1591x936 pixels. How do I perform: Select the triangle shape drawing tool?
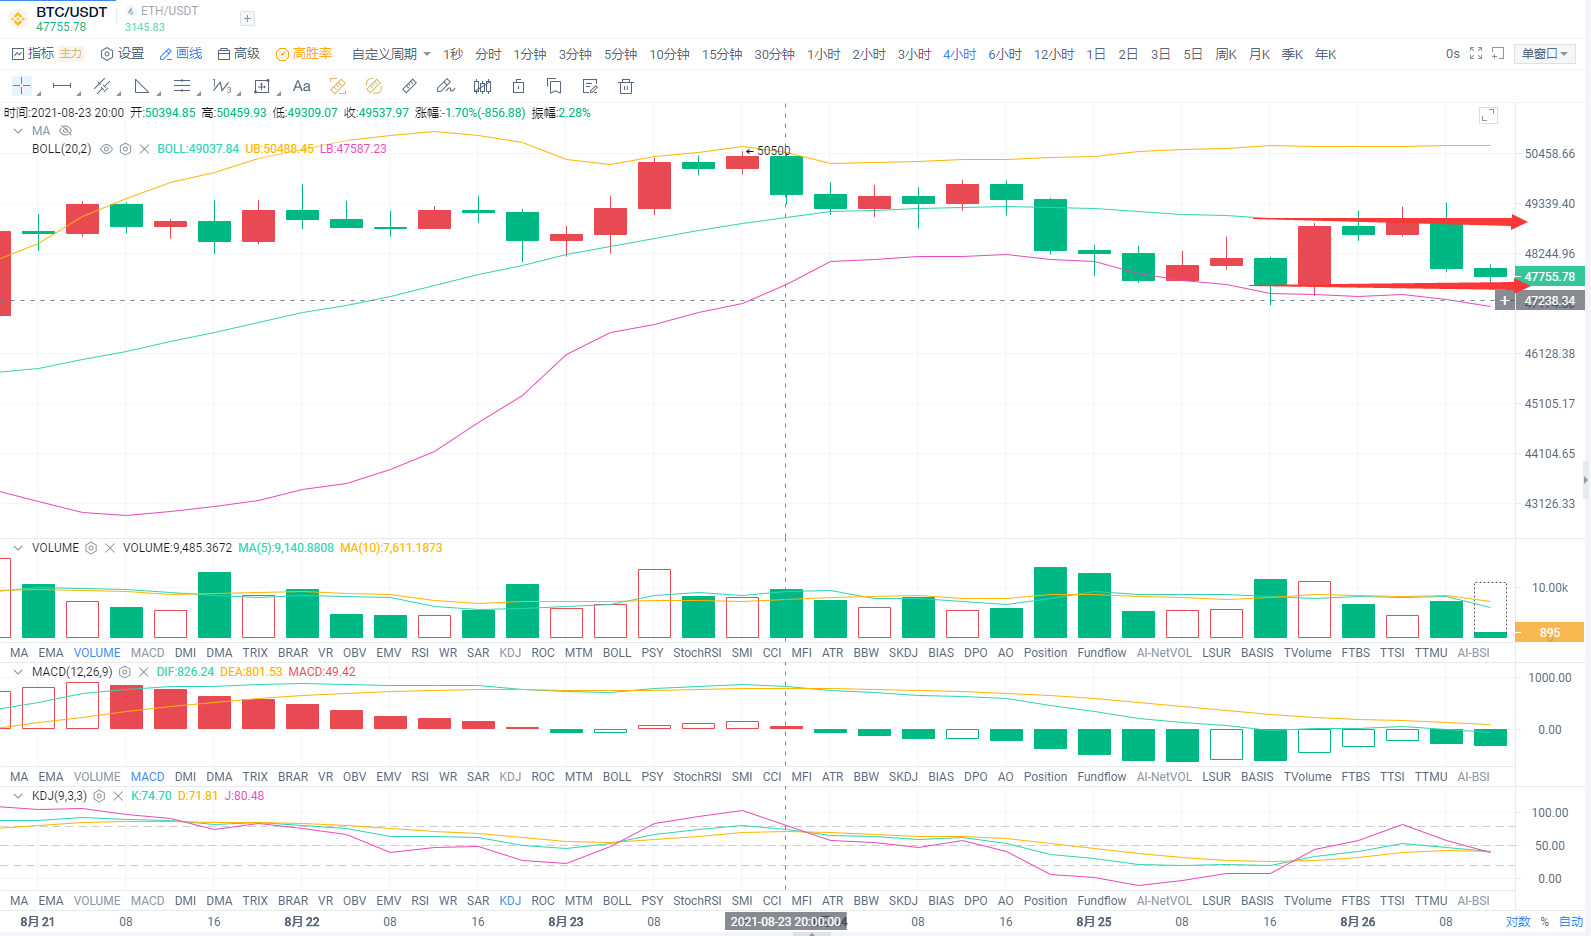142,86
